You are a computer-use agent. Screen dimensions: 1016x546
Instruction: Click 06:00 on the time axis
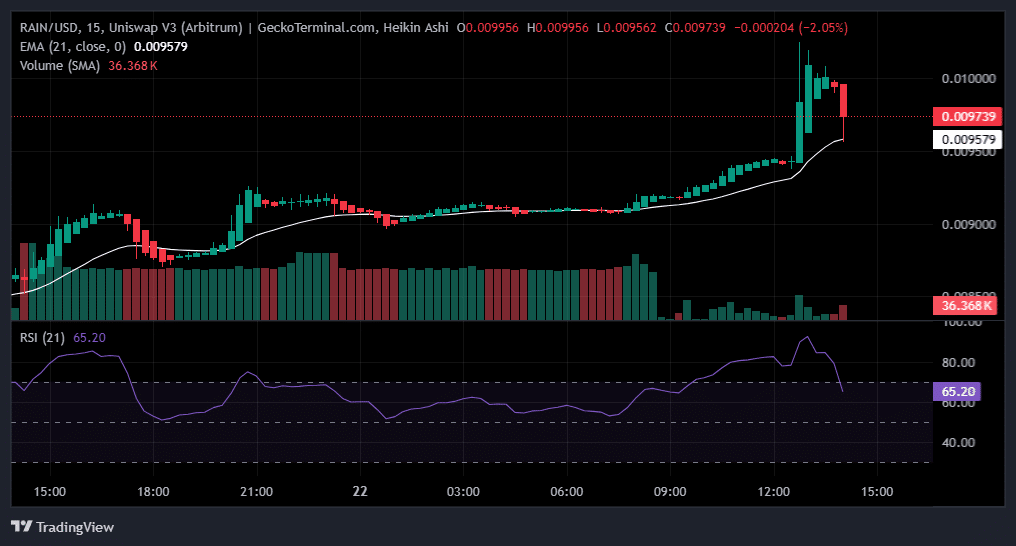coord(566,492)
